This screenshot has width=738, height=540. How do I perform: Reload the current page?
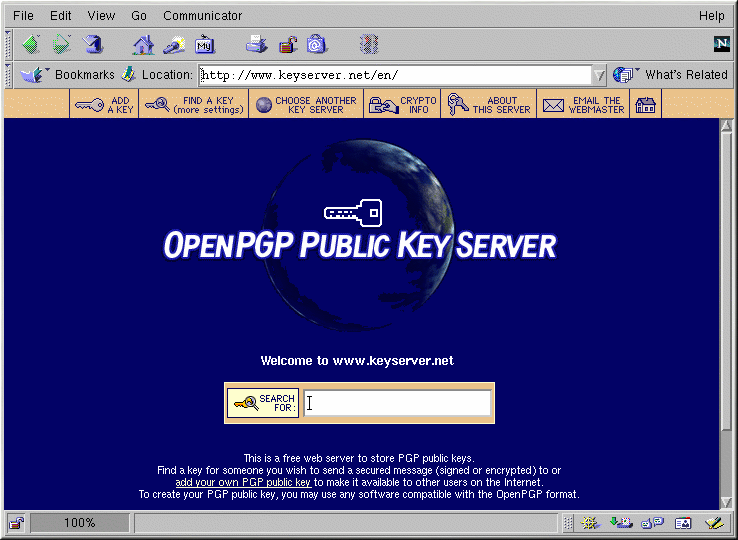tap(93, 44)
